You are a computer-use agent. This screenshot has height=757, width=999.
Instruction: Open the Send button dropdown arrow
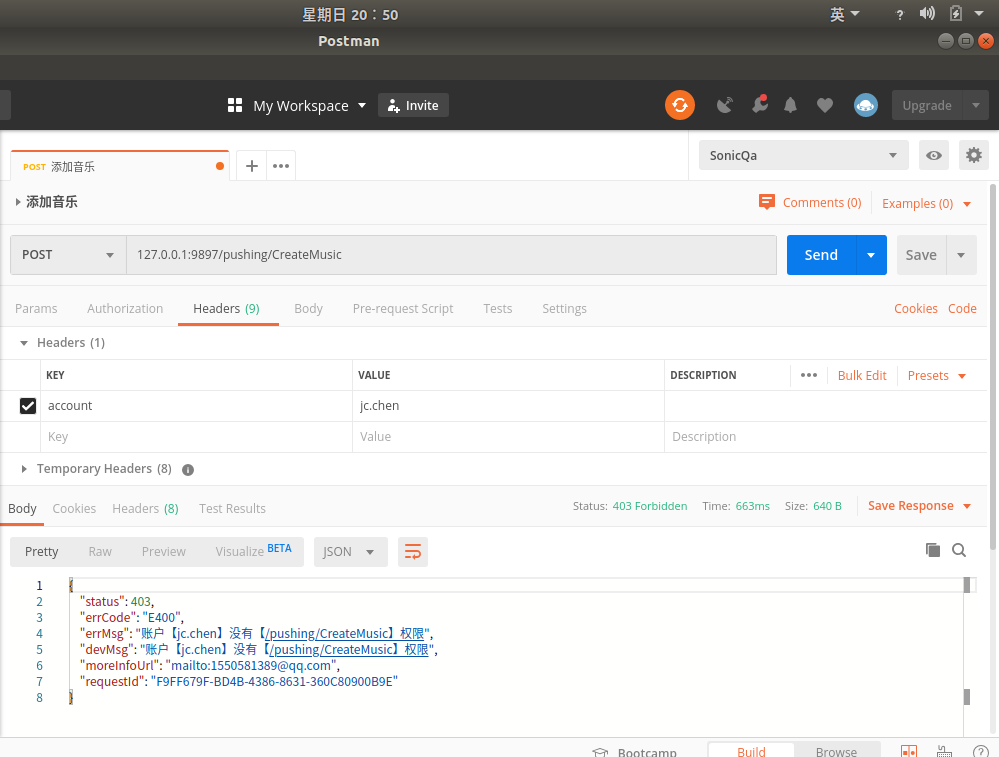[871, 255]
